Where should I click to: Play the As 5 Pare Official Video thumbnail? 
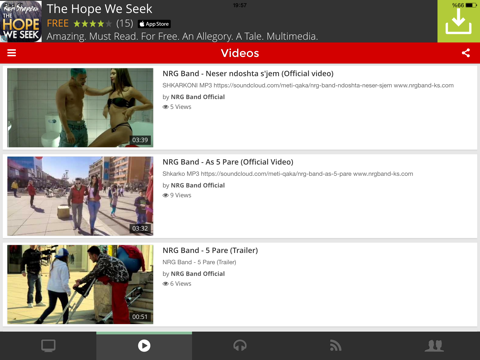tap(80, 196)
